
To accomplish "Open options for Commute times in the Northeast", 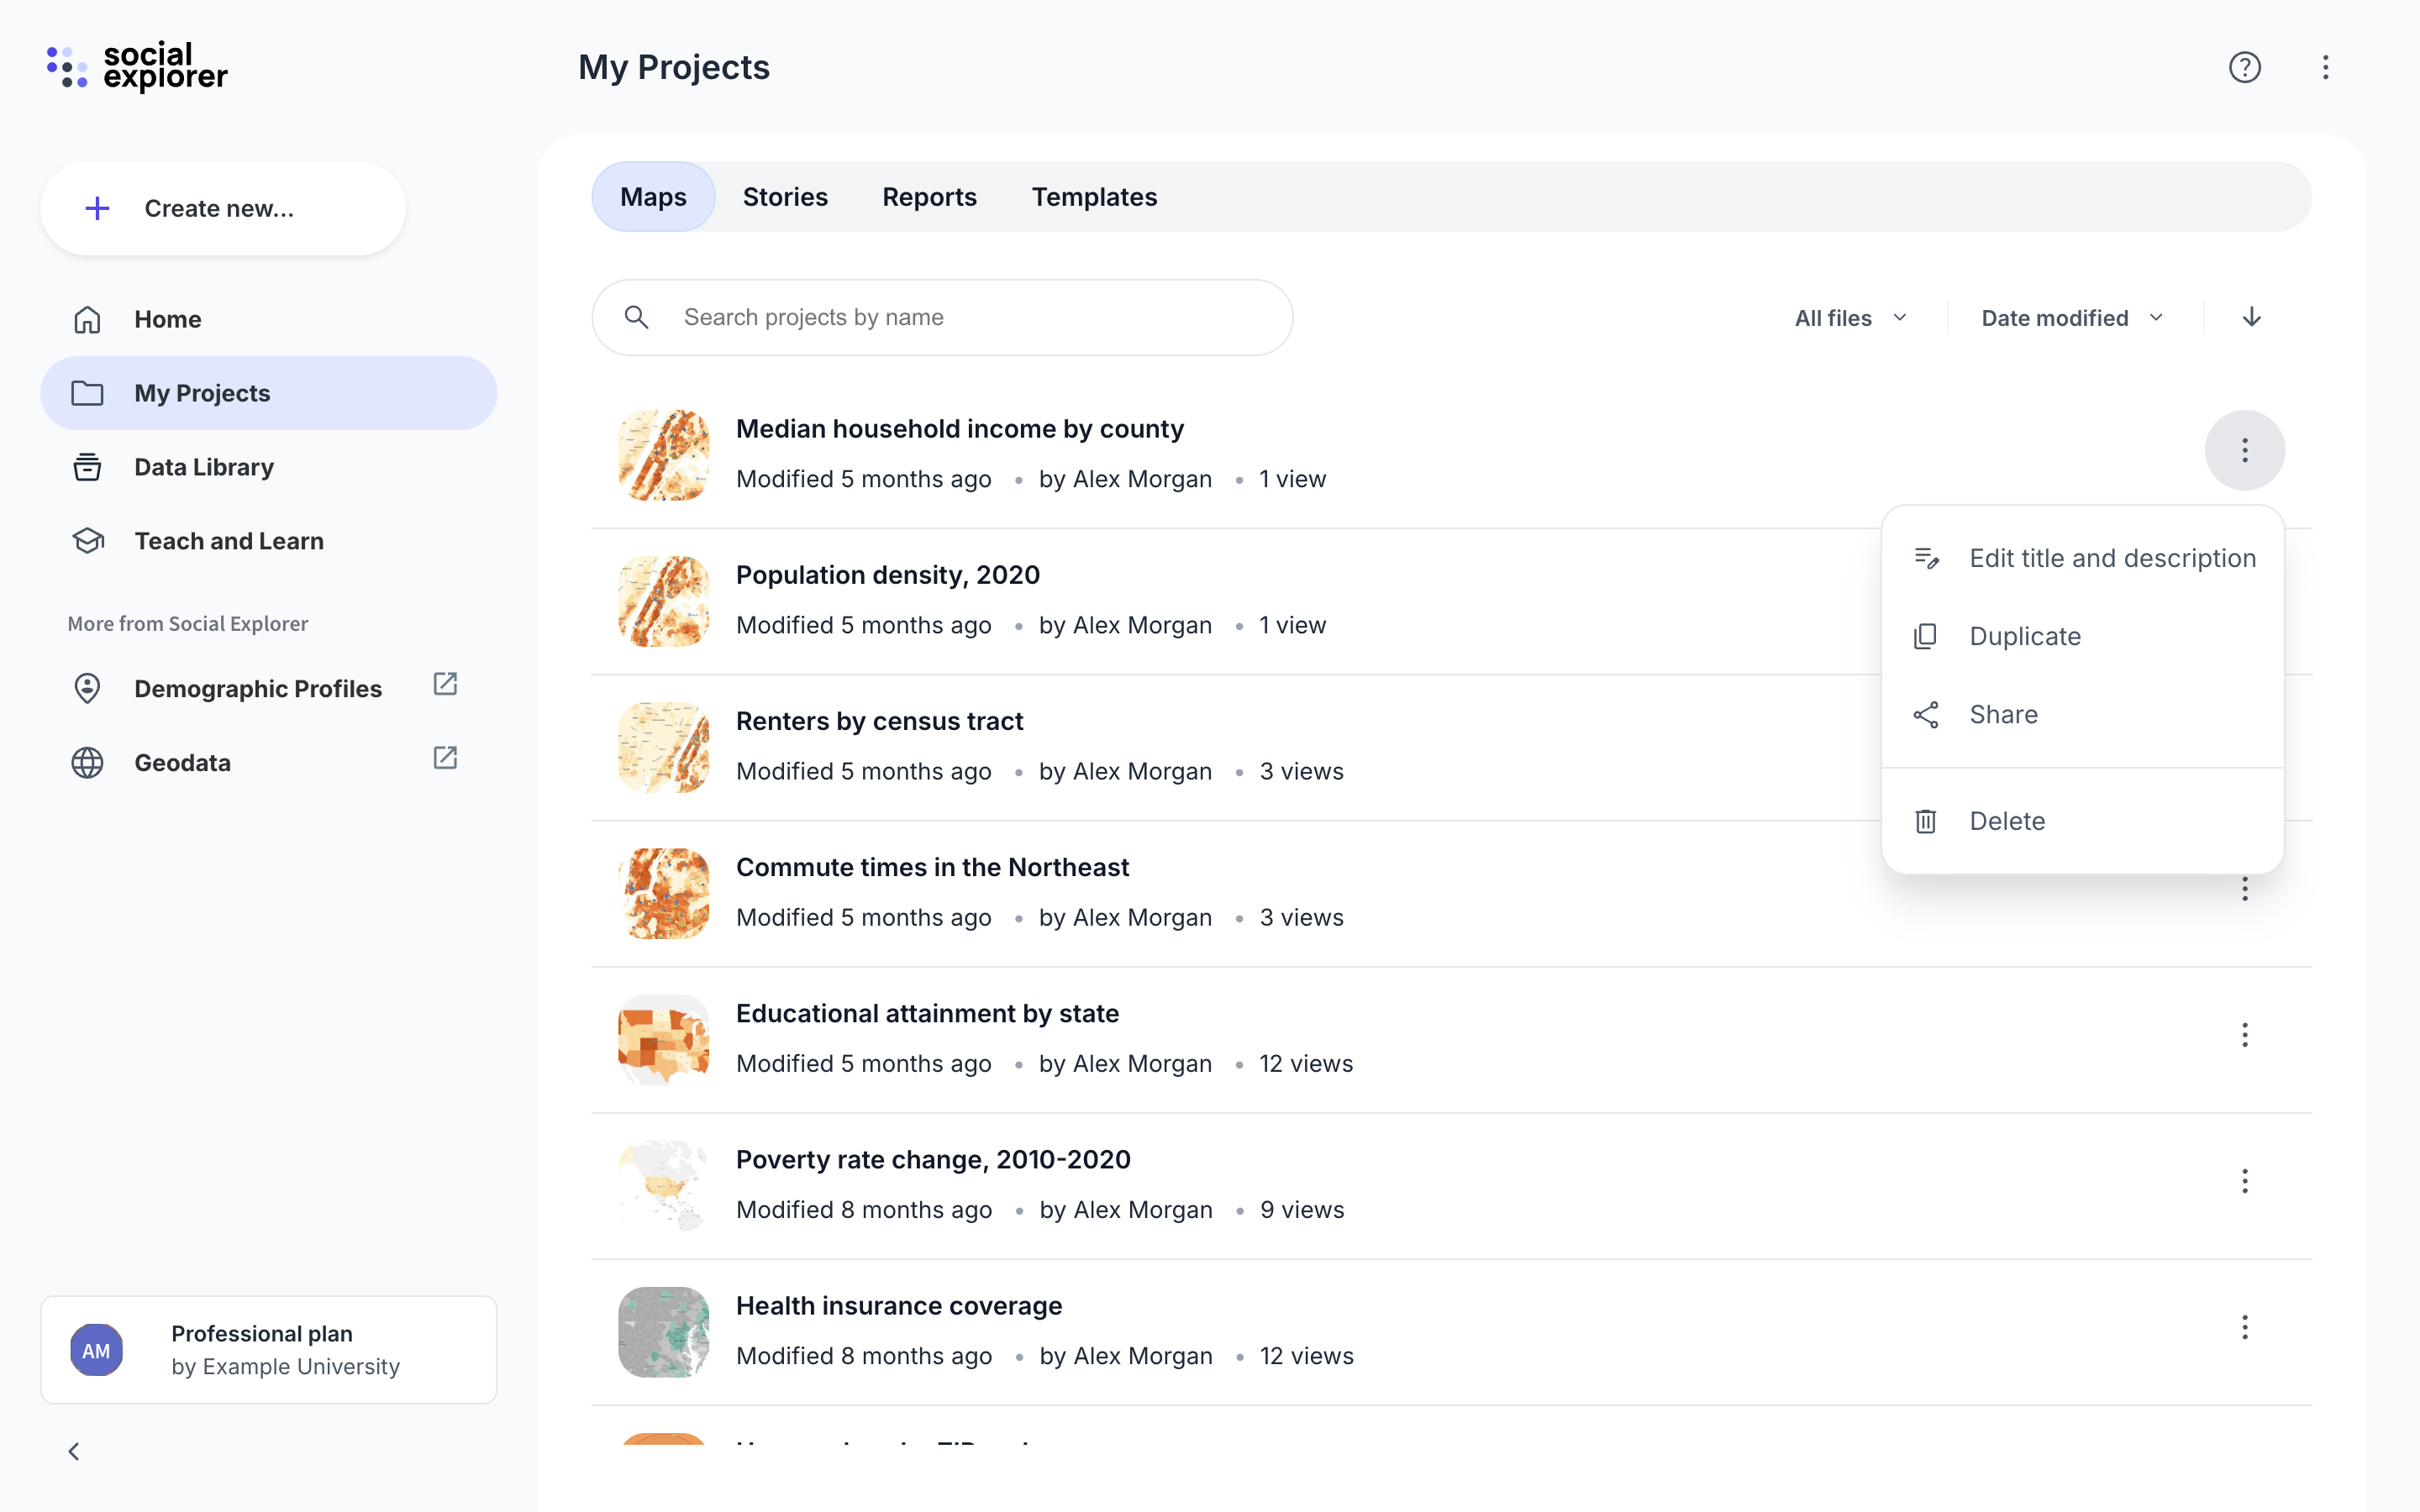I will (2245, 889).
